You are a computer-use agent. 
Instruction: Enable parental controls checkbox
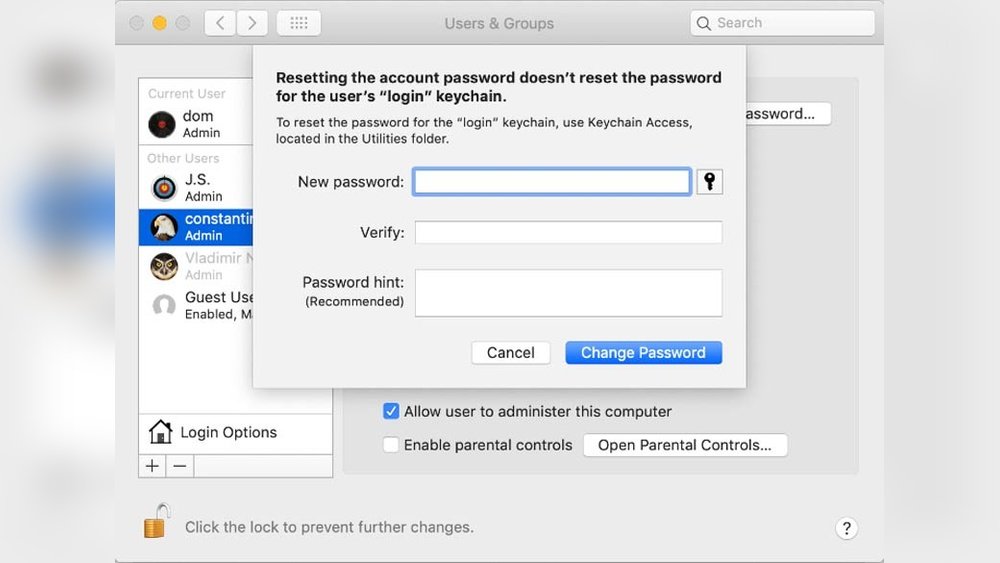pos(392,445)
